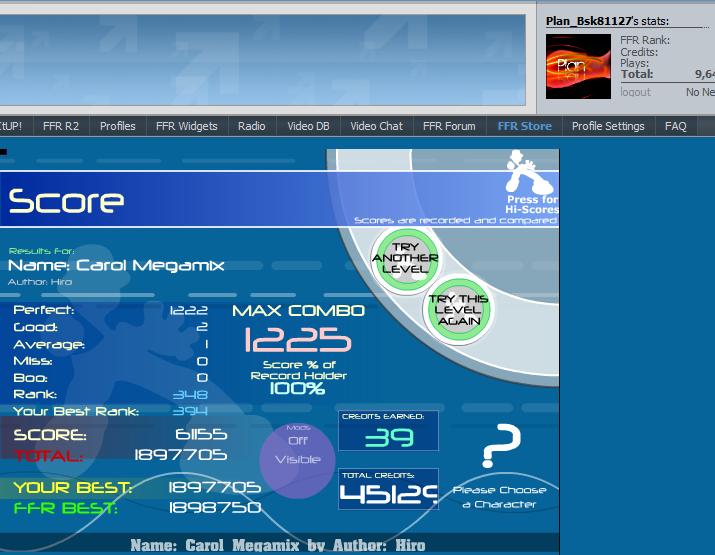Click the question mark character chooser
Screen dimensions: 715x555
(501, 445)
